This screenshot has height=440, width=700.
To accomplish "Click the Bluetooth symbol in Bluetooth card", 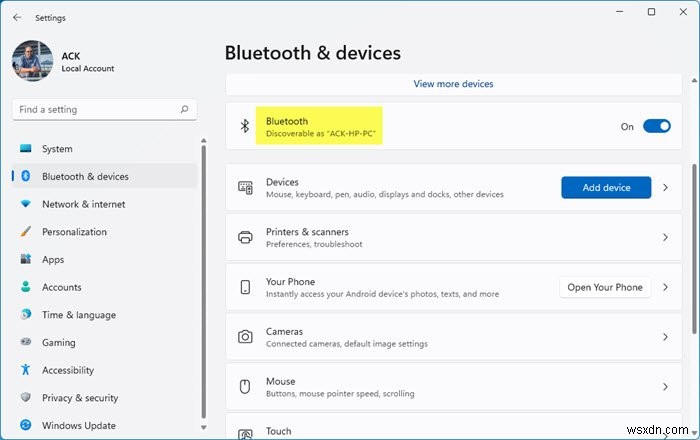I will 245,126.
